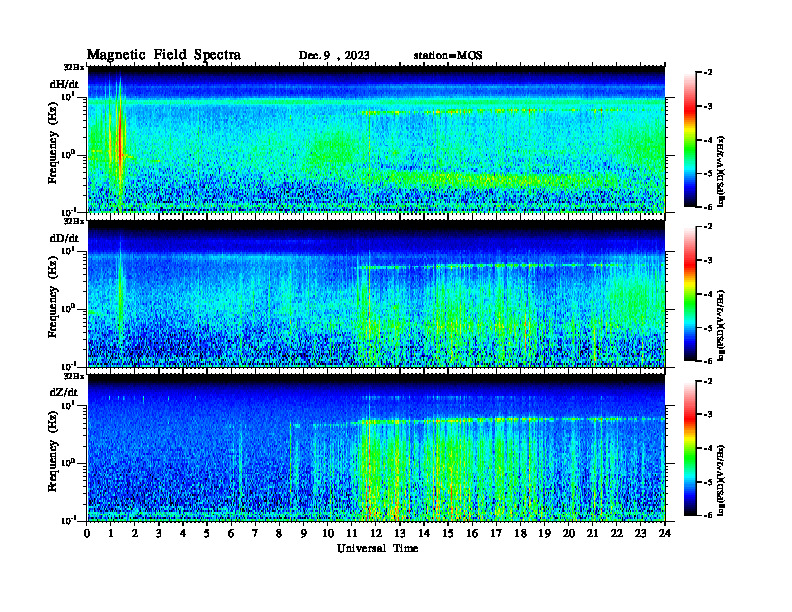This screenshot has width=792, height=612.
Task: Click hour 0 on the Universal Time axis
Action: click(x=87, y=533)
